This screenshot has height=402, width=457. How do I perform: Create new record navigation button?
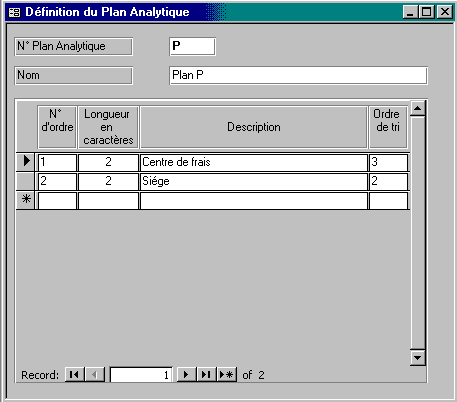(x=227, y=375)
